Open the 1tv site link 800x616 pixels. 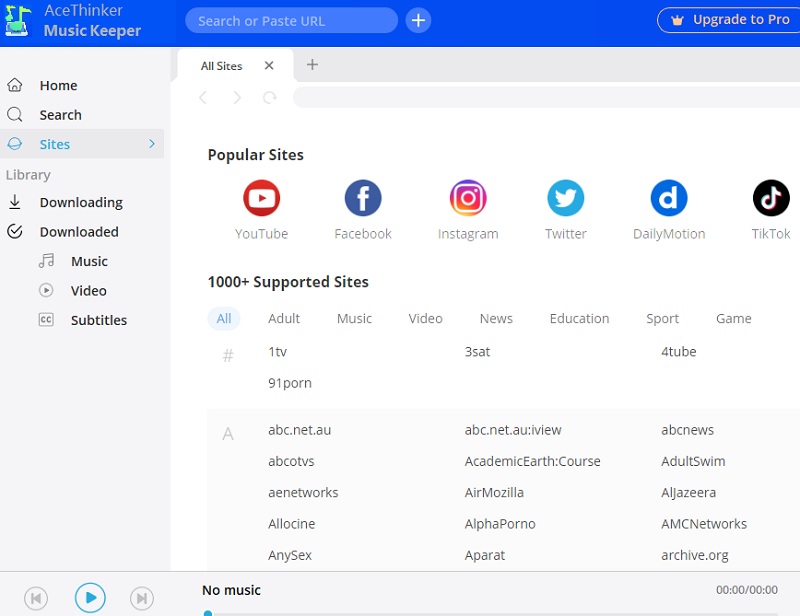click(278, 352)
